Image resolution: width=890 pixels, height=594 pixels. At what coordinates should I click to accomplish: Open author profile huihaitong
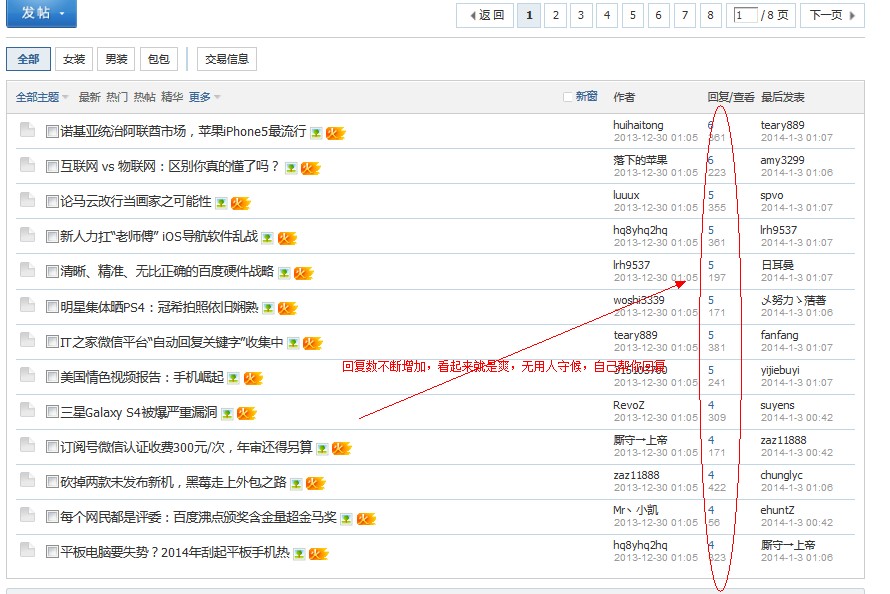[x=638, y=125]
